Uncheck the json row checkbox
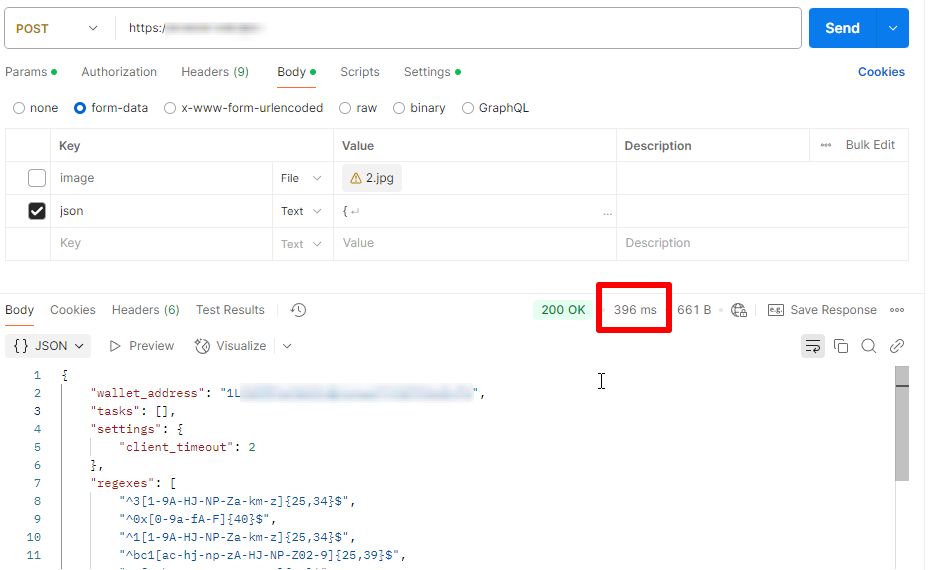The width and height of the screenshot is (937, 570). 36,211
